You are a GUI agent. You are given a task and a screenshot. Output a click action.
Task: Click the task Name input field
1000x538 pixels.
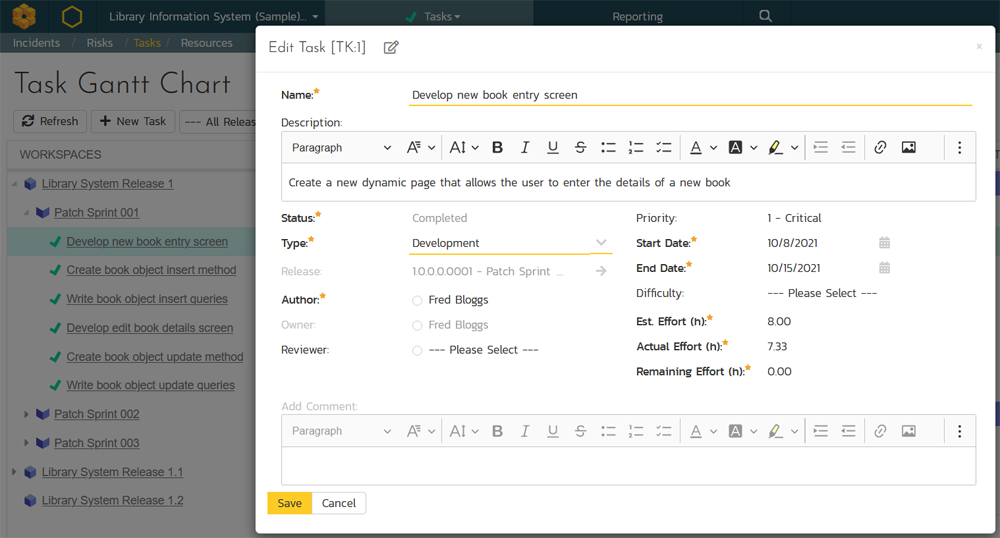pos(690,95)
